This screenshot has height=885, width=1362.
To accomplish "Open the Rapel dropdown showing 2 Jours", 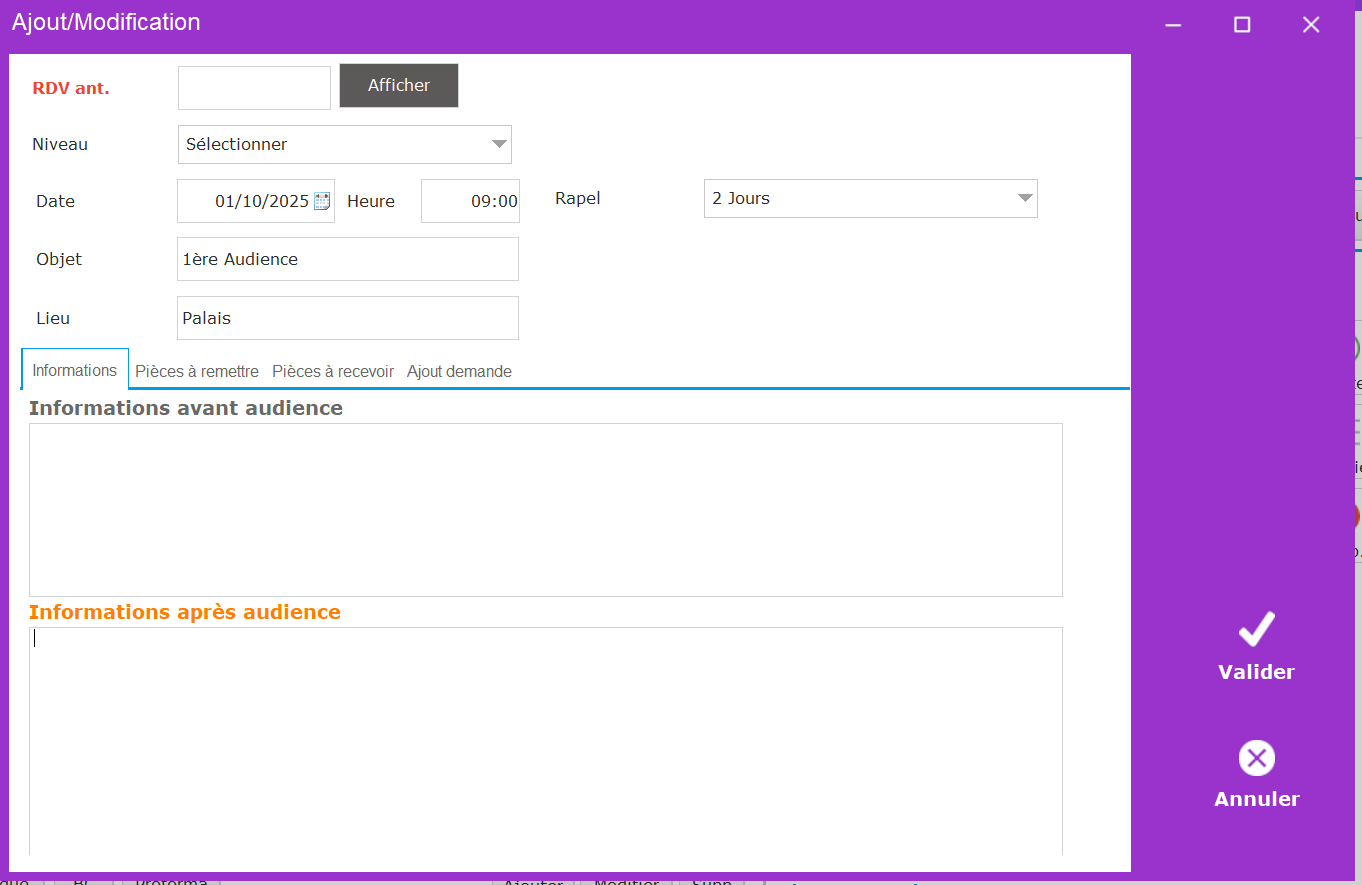I will point(870,198).
